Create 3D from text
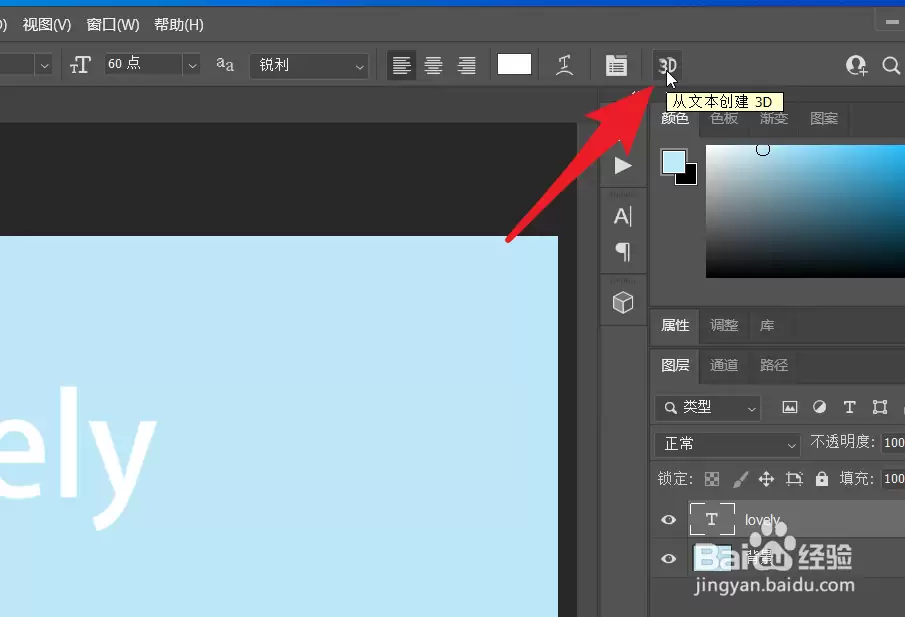This screenshot has width=905, height=617. (667, 65)
